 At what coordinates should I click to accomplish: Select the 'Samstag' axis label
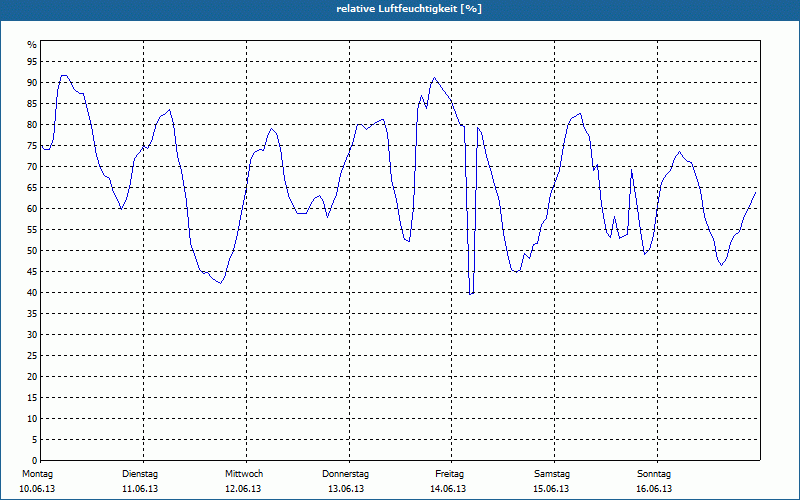click(552, 474)
